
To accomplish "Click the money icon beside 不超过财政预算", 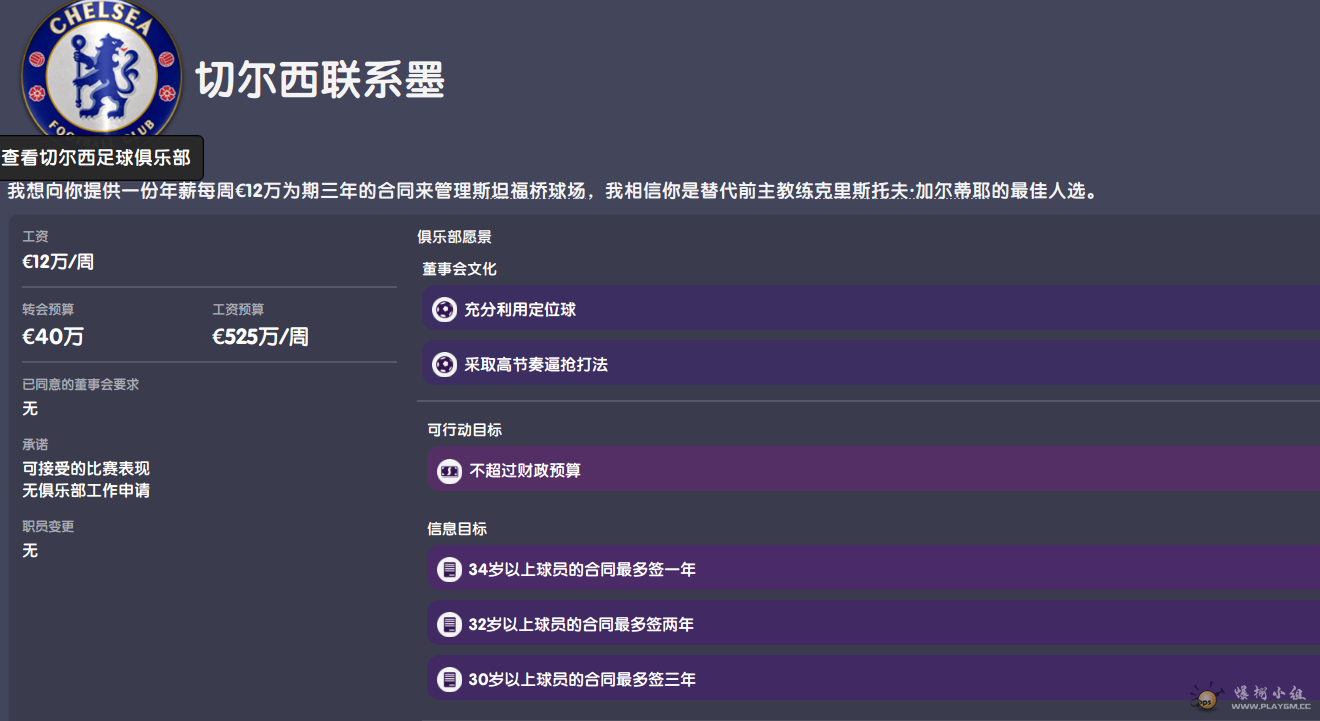I will click(x=450, y=470).
